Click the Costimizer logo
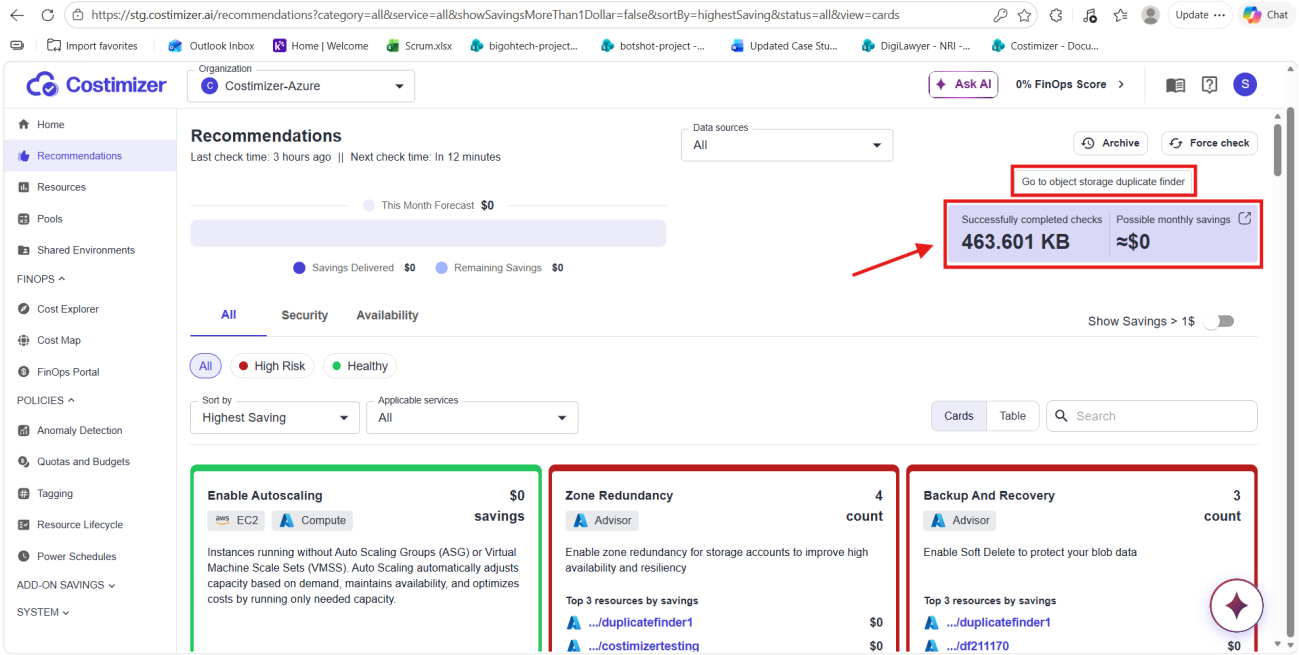Image resolution: width=1299 pixels, height=655 pixels. click(x=96, y=85)
